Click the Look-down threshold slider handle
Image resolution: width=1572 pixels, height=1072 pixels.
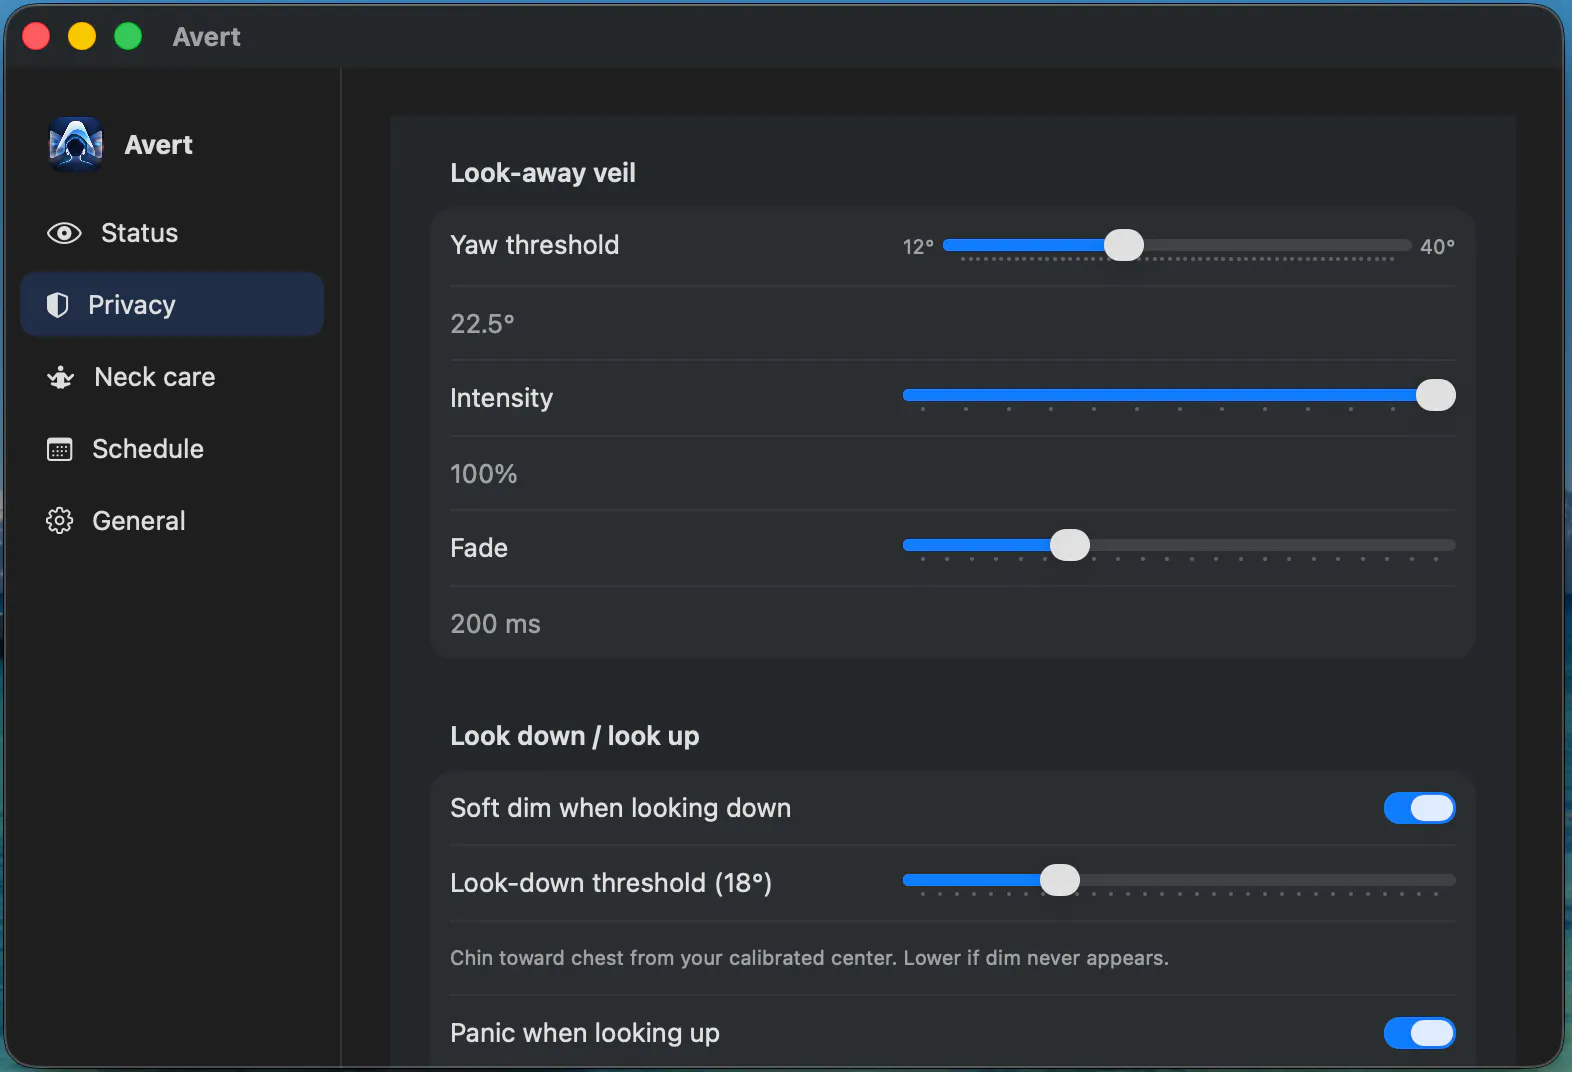click(1060, 880)
